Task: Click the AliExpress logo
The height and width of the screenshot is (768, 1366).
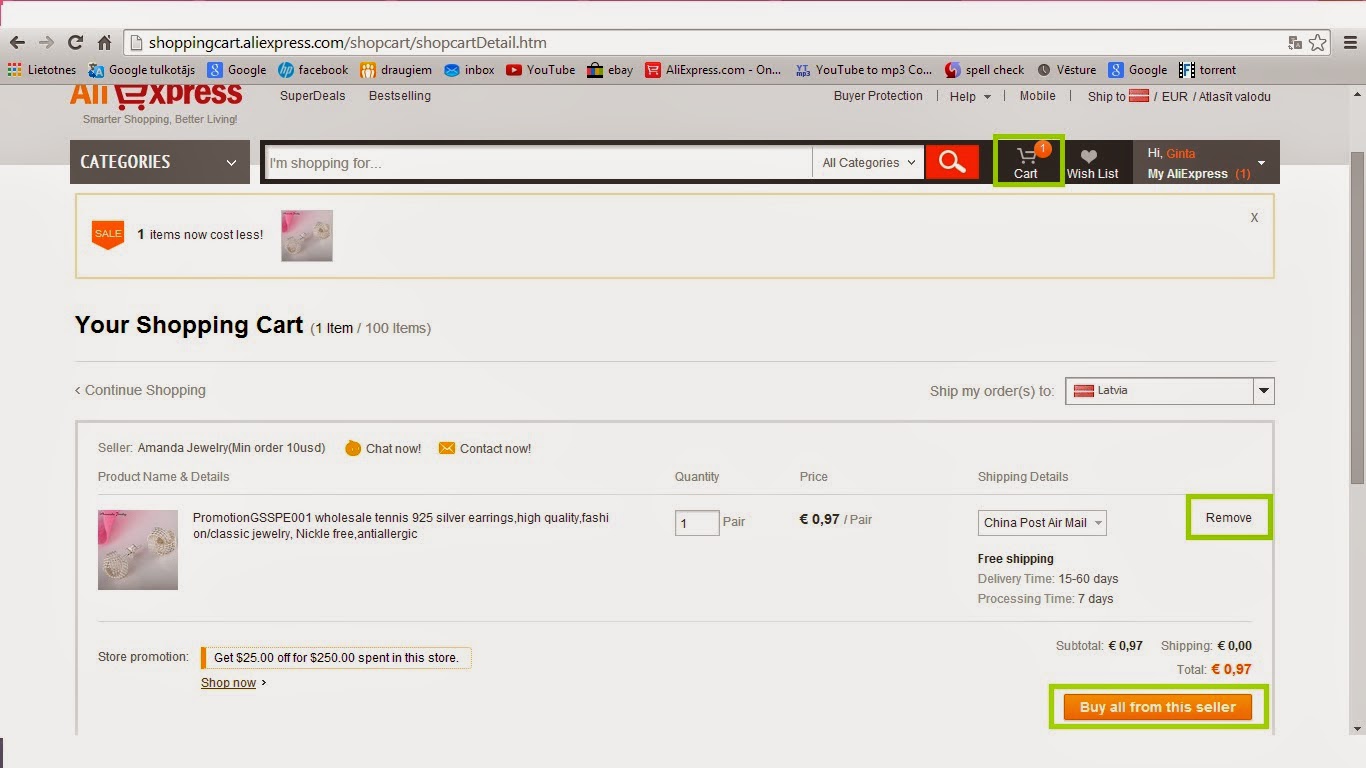Action: click(156, 98)
